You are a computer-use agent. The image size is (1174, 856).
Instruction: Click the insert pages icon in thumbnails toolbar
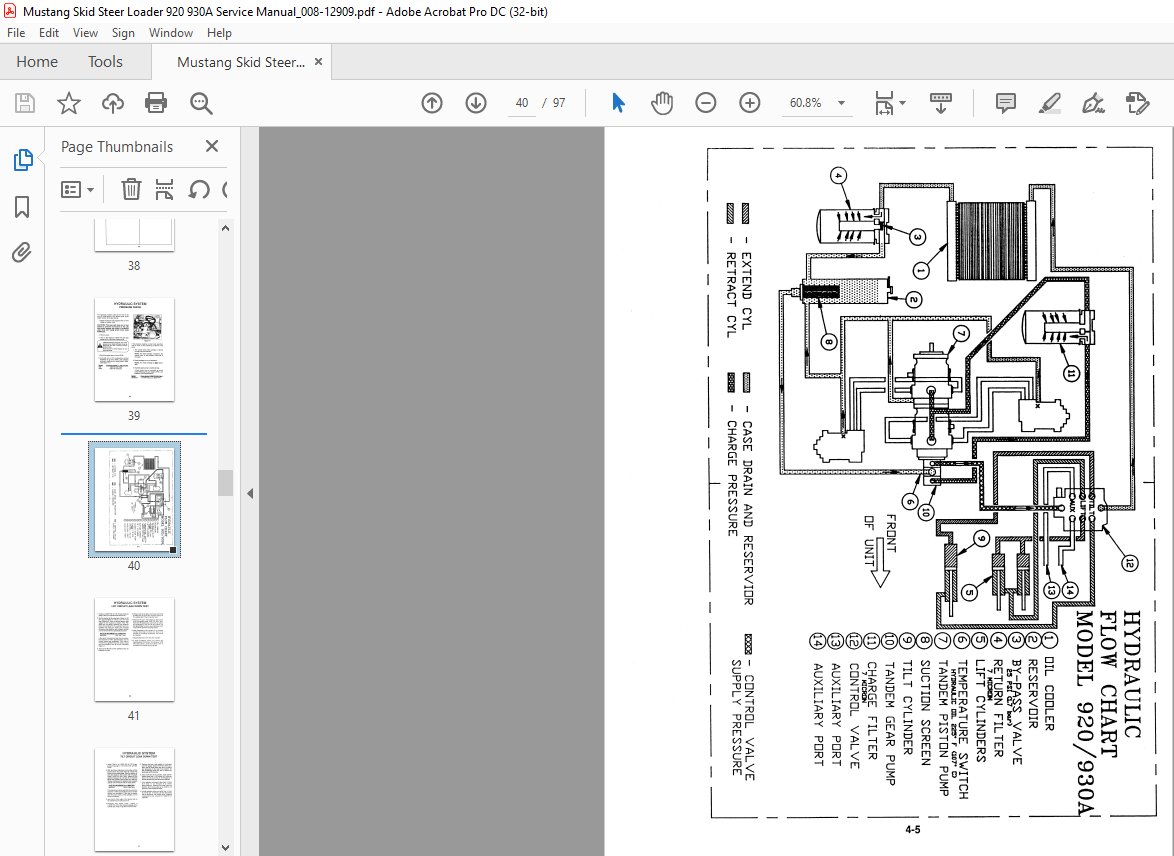(164, 189)
